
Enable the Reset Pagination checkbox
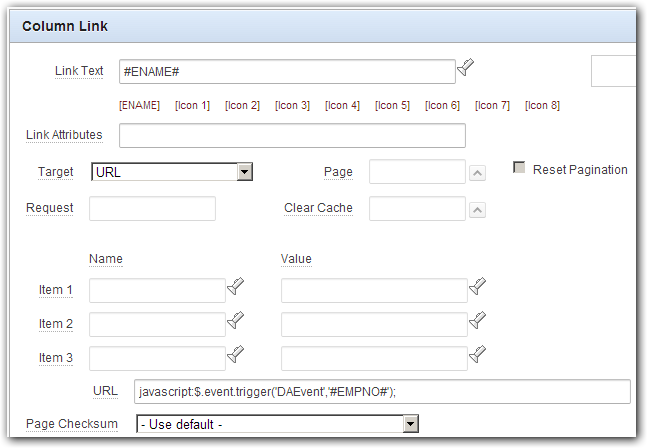[519, 167]
